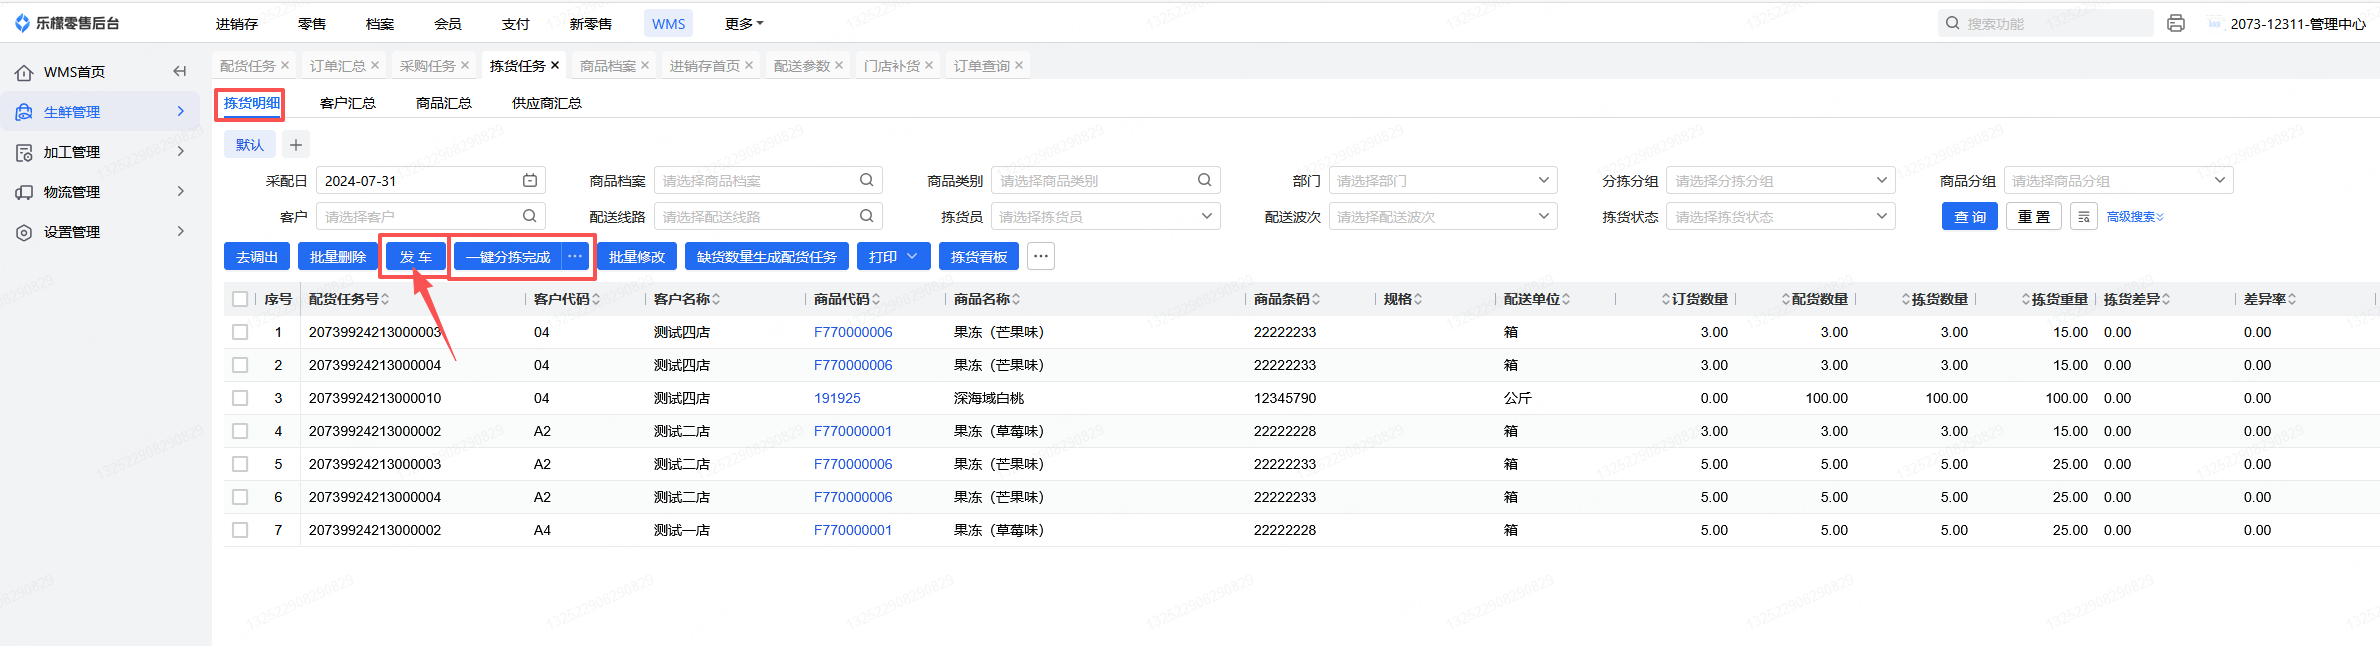
Task: Click the printer icon in top bar
Action: 2175,23
